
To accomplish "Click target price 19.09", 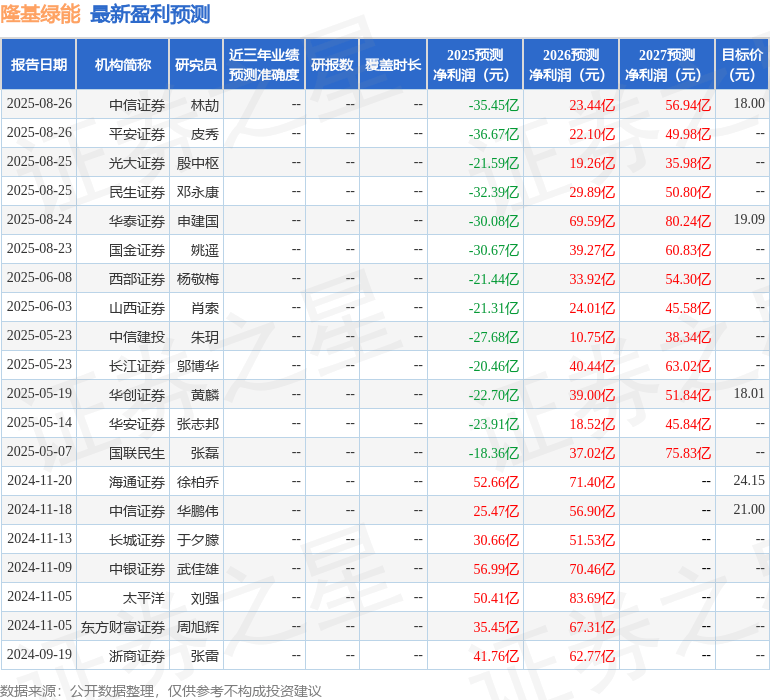I will (749, 219).
